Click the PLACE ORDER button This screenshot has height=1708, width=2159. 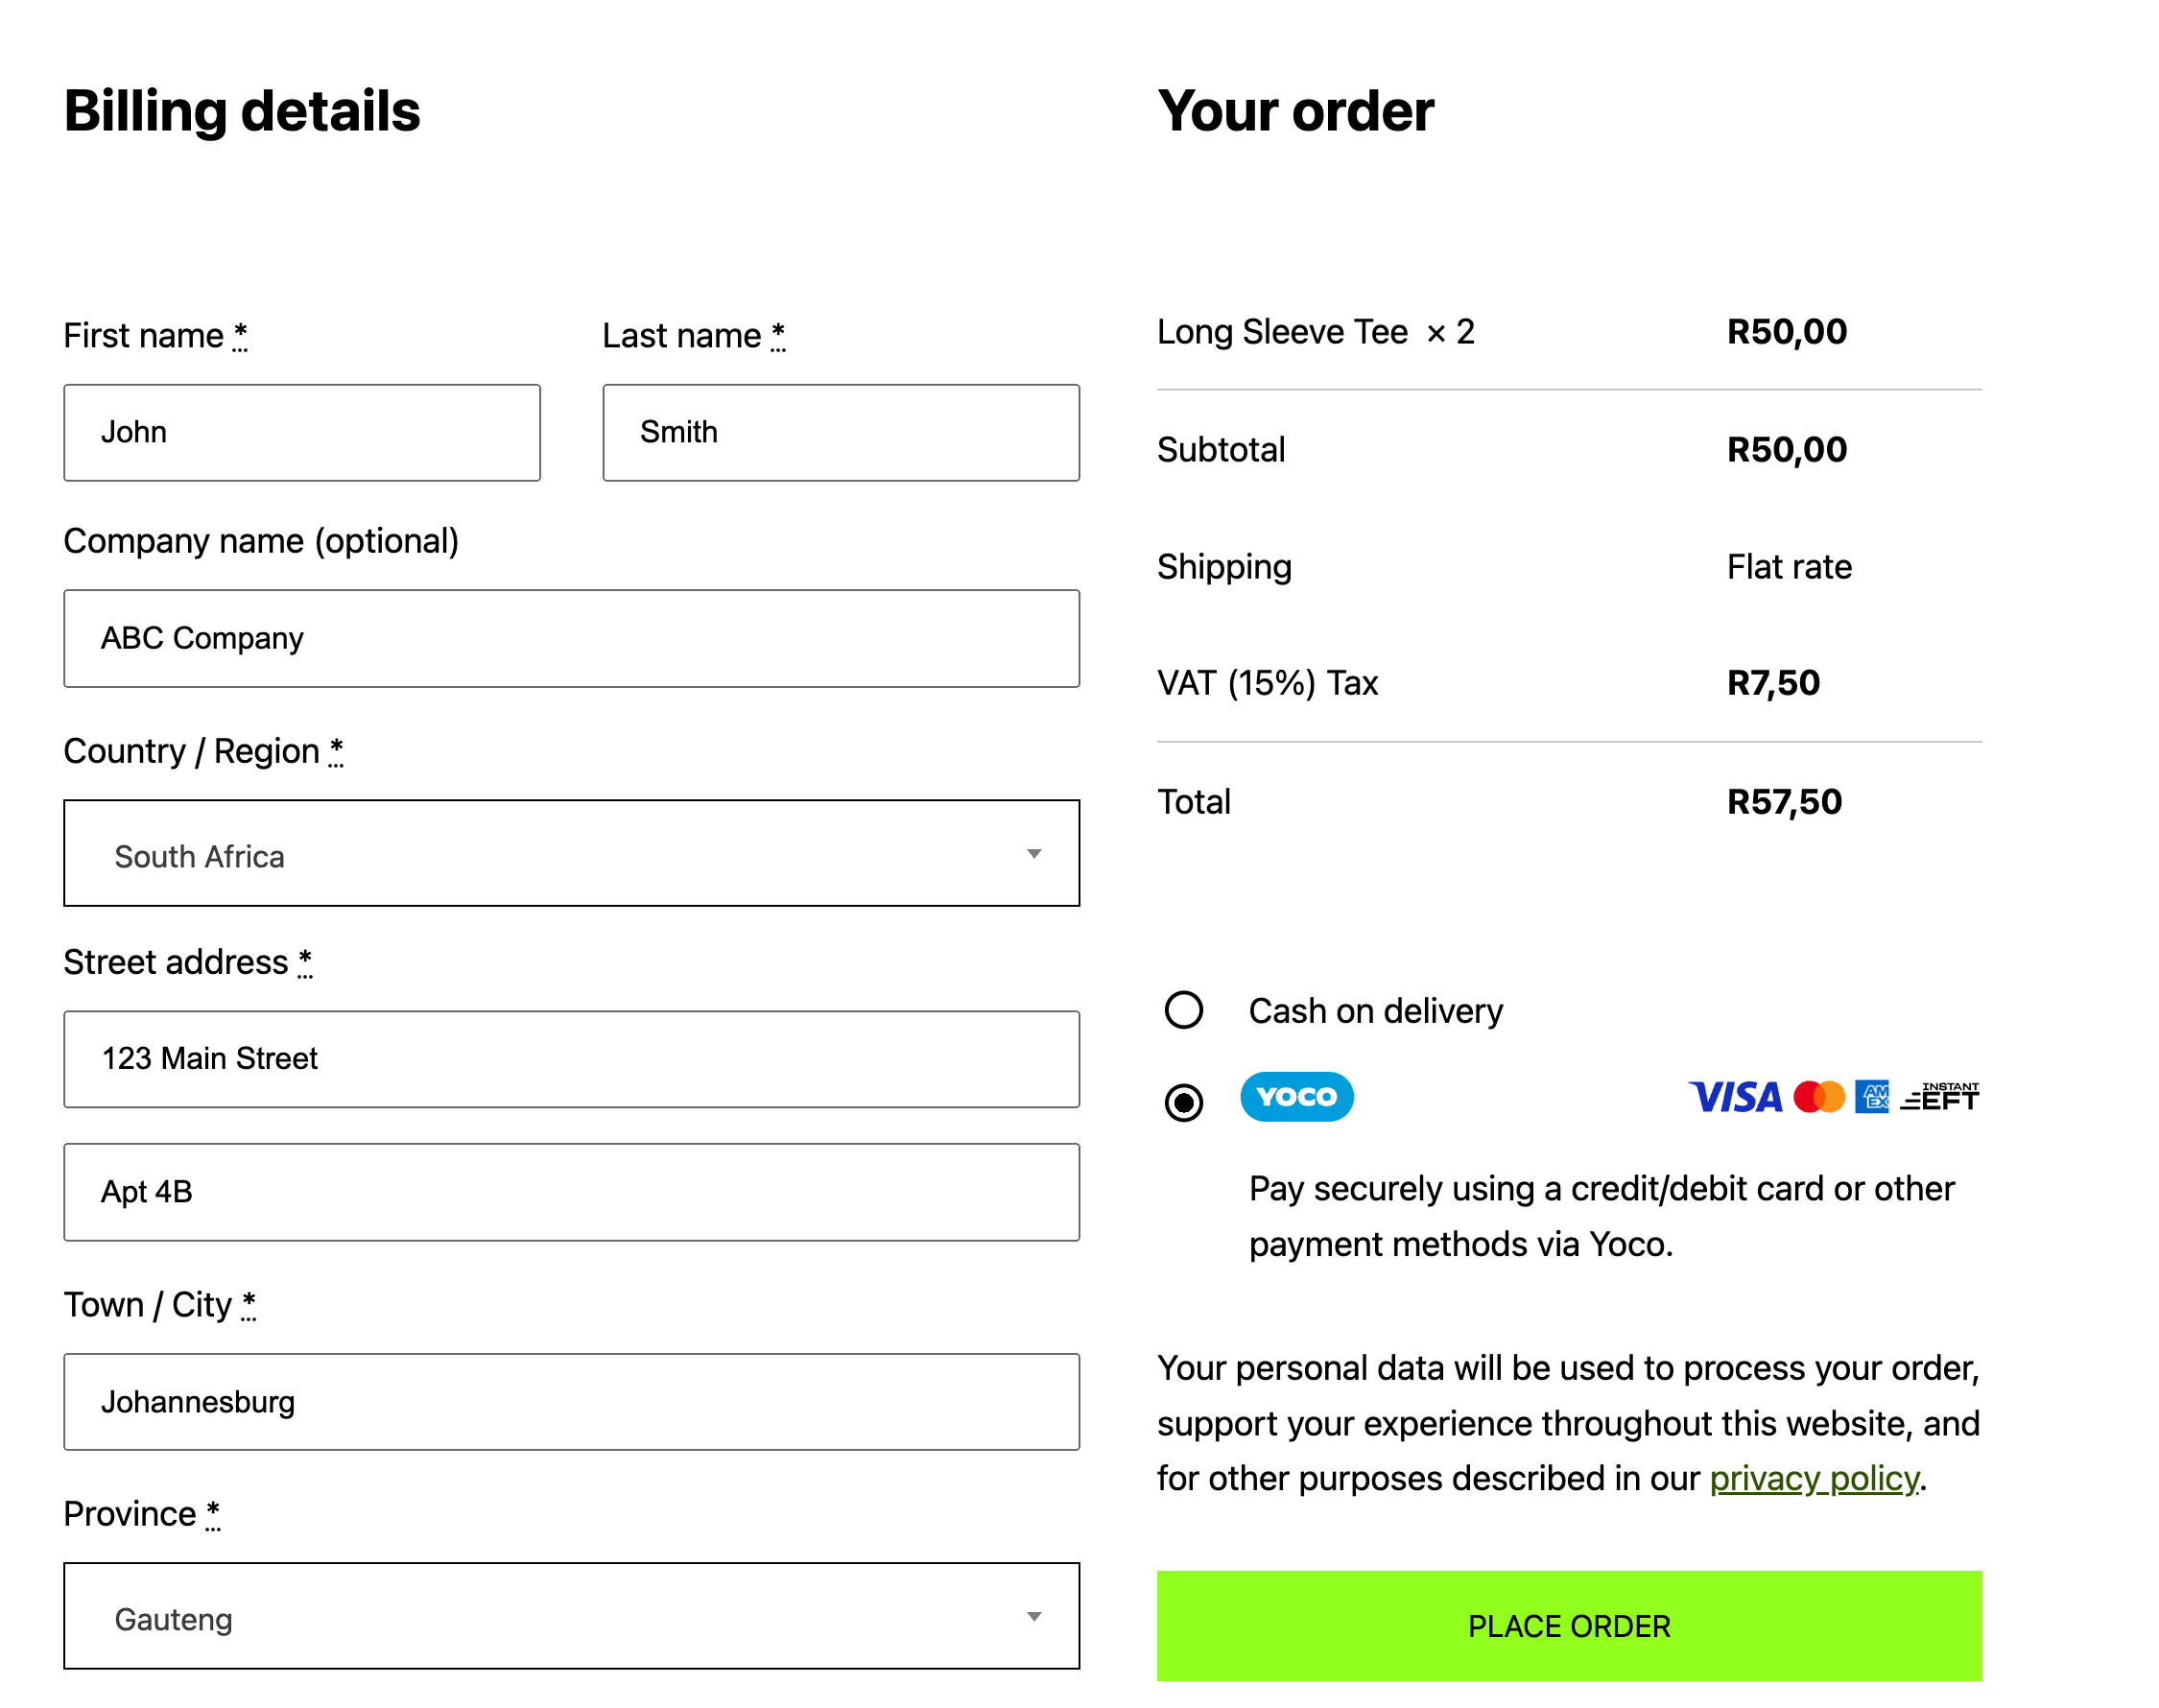tap(1569, 1626)
